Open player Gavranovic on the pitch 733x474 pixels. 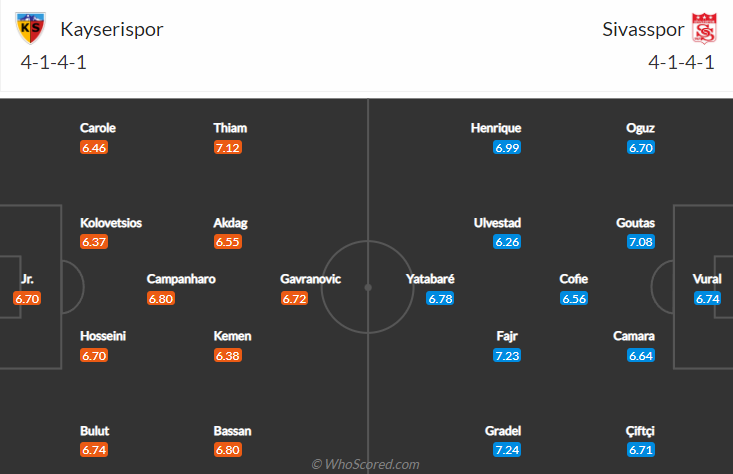(310, 279)
